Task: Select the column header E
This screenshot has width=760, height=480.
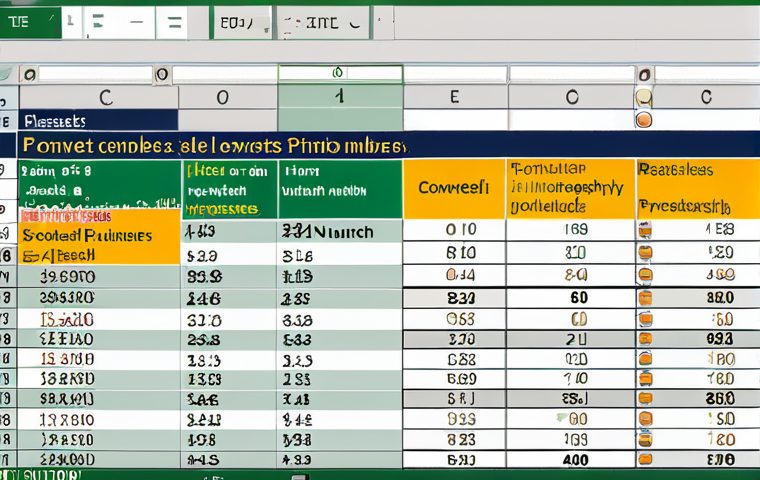Action: 455,97
